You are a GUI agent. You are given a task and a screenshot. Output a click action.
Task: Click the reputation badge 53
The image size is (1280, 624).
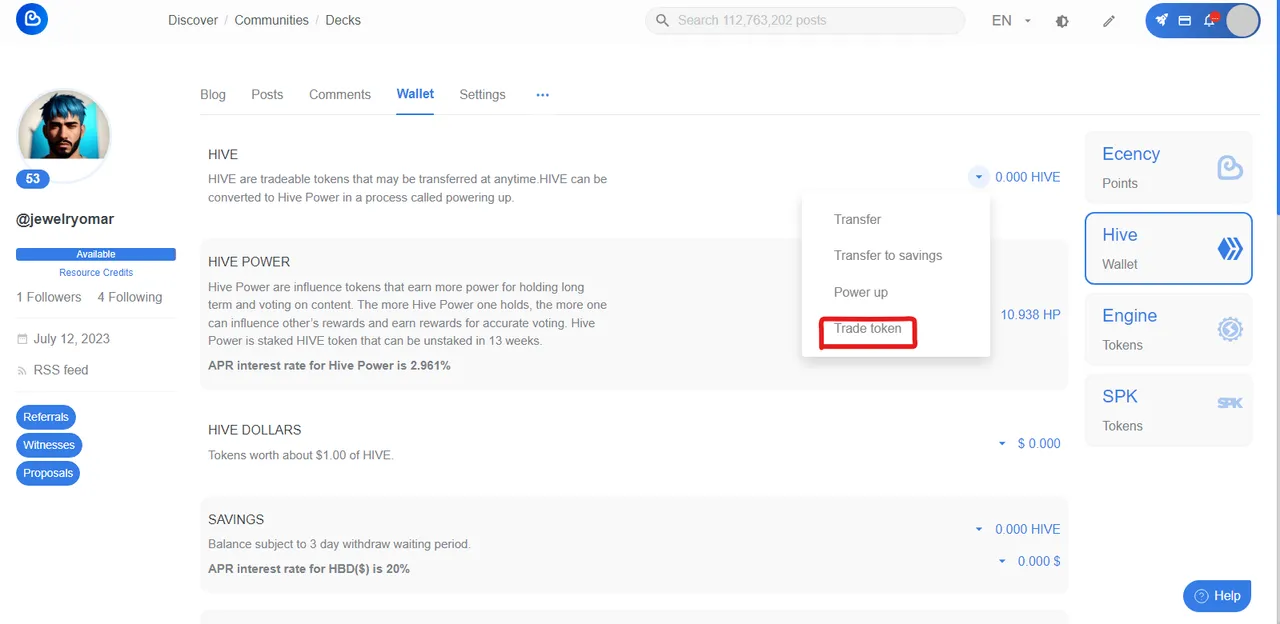(x=33, y=179)
